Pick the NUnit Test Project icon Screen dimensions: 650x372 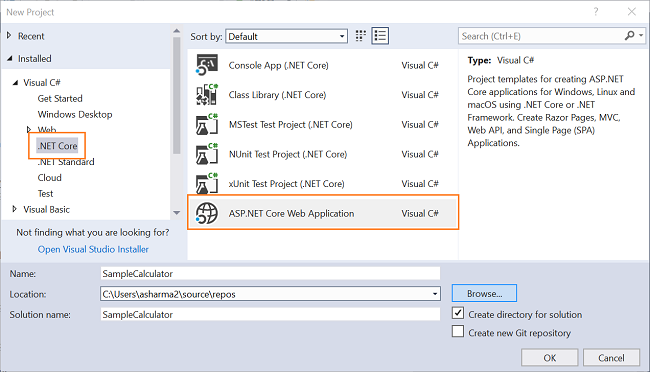pos(206,154)
